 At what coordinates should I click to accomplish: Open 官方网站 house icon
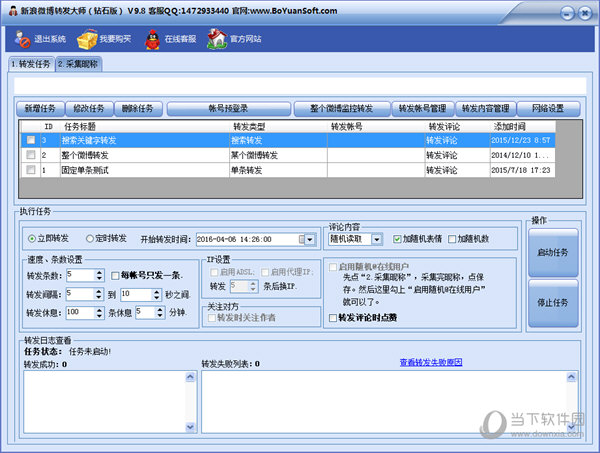(x=217, y=39)
